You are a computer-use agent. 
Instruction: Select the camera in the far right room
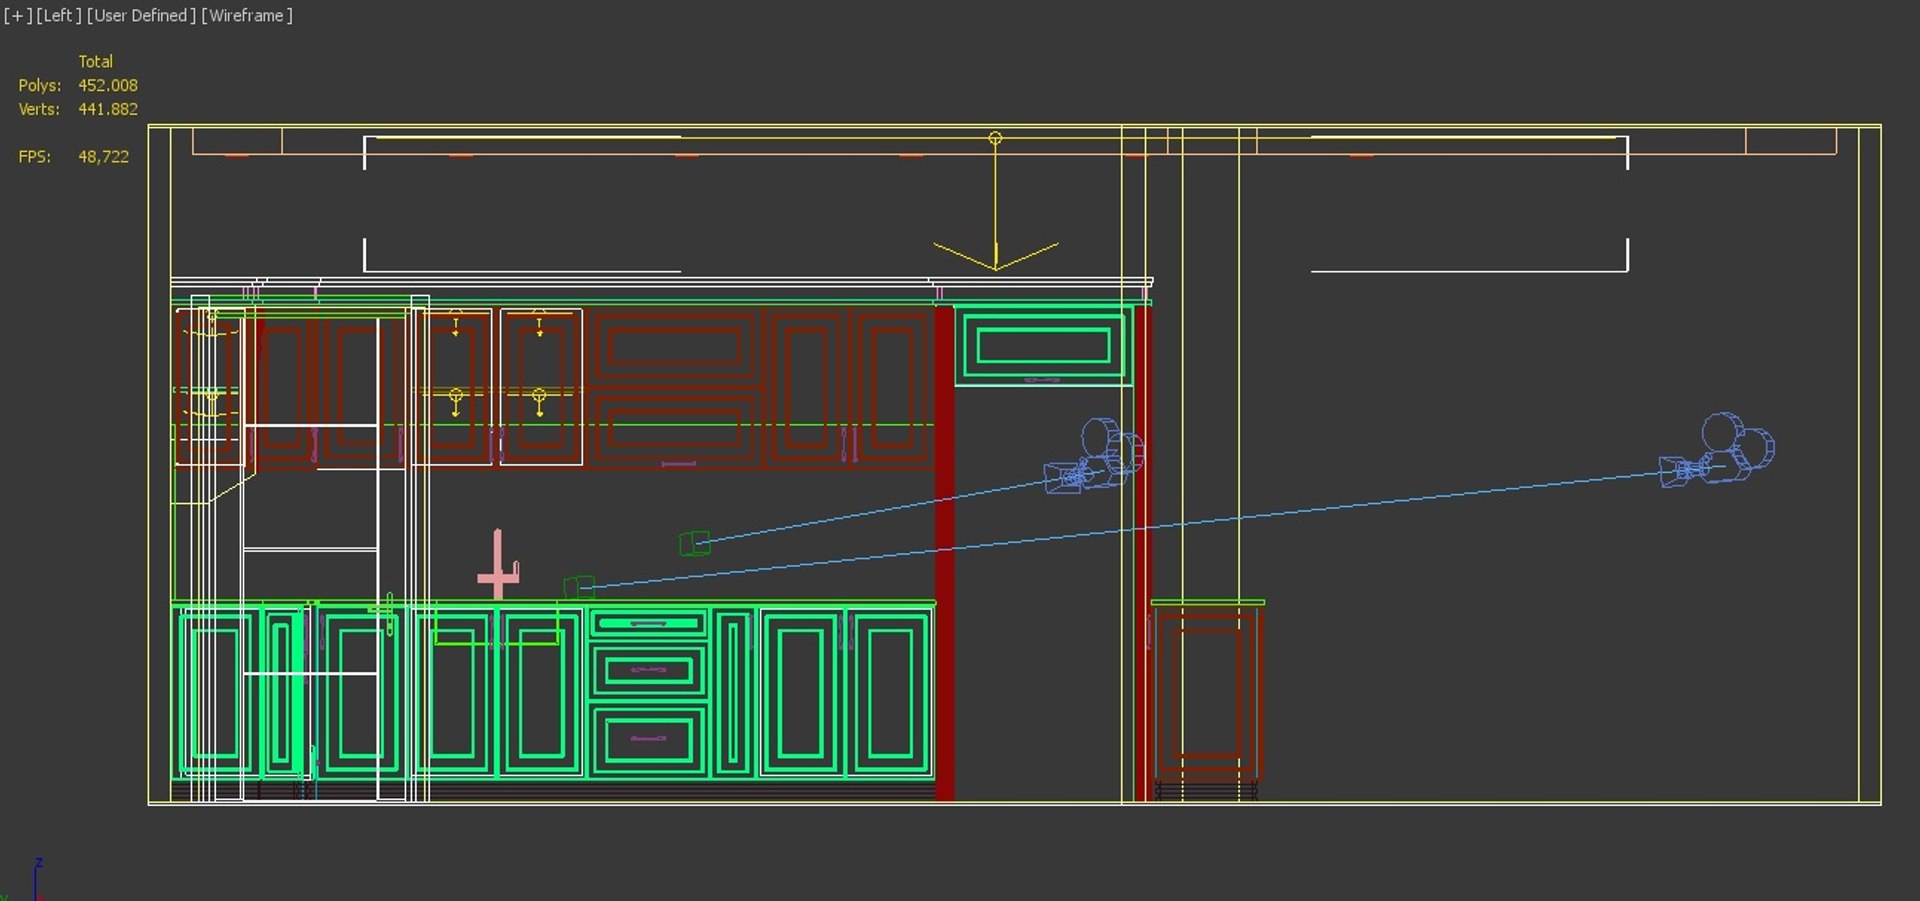click(1717, 450)
